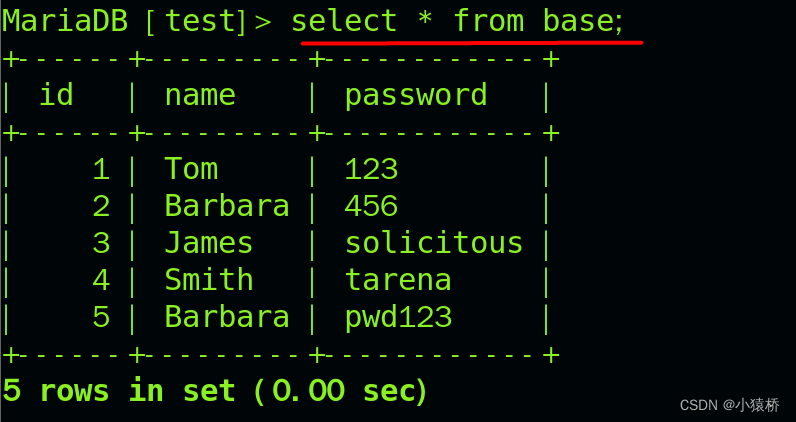The width and height of the screenshot is (796, 422).
Task: Click the password column header
Action: tap(416, 95)
